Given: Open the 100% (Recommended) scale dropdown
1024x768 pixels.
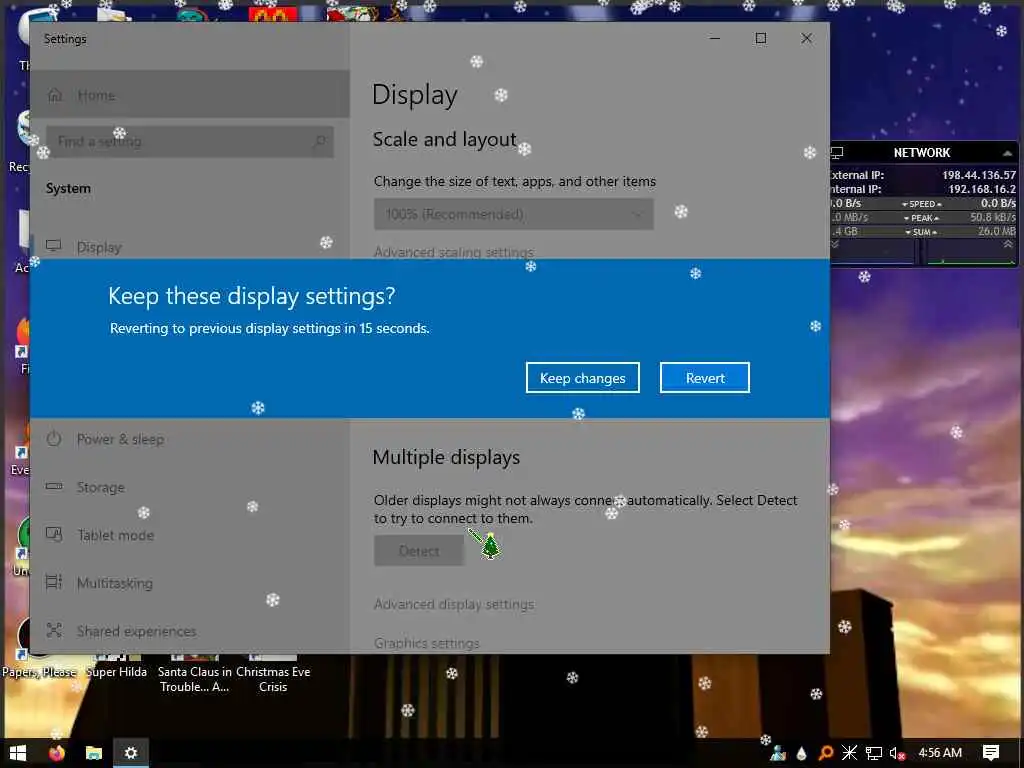Looking at the screenshot, I should 513,214.
